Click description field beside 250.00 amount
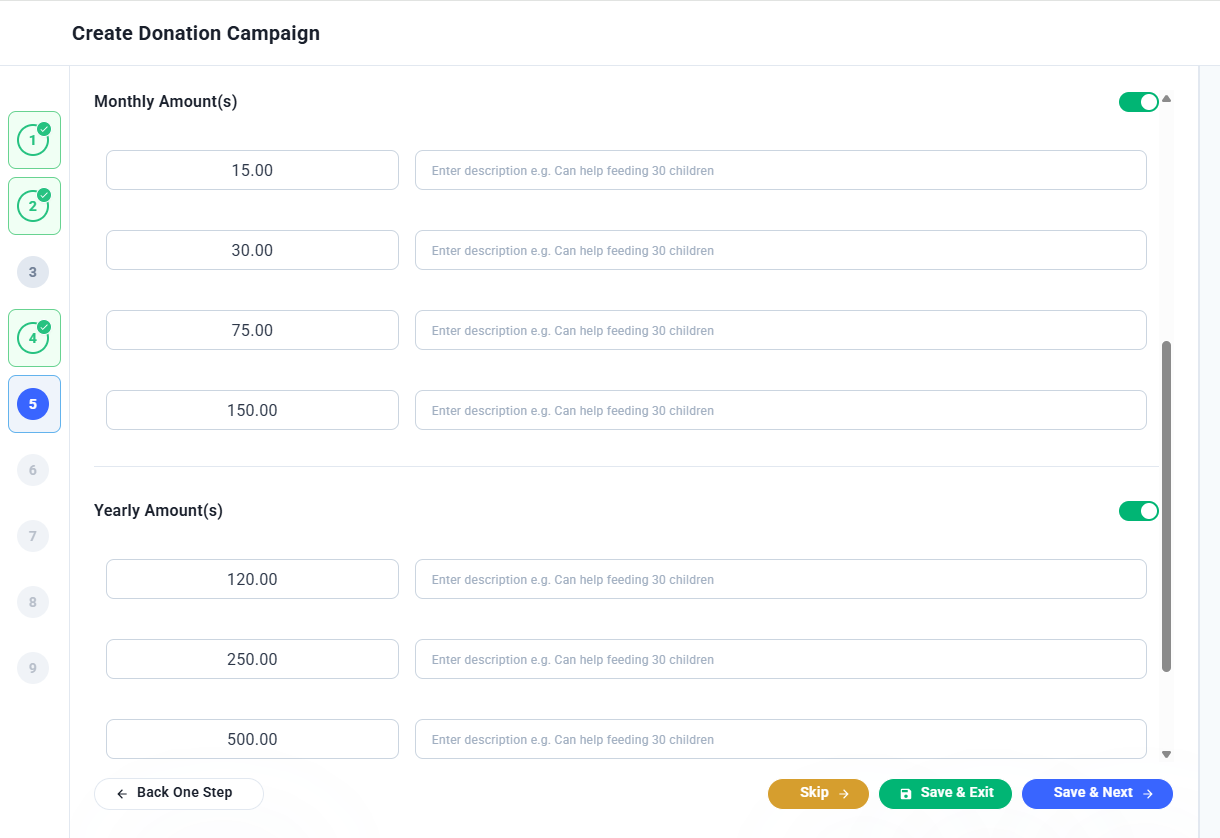 [781, 659]
